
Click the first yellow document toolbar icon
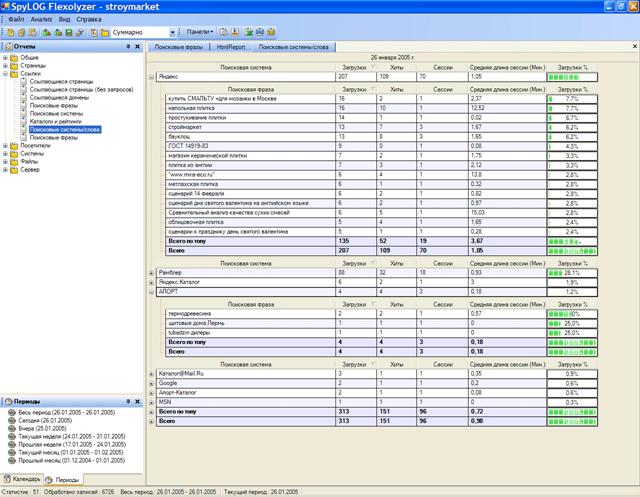point(11,32)
